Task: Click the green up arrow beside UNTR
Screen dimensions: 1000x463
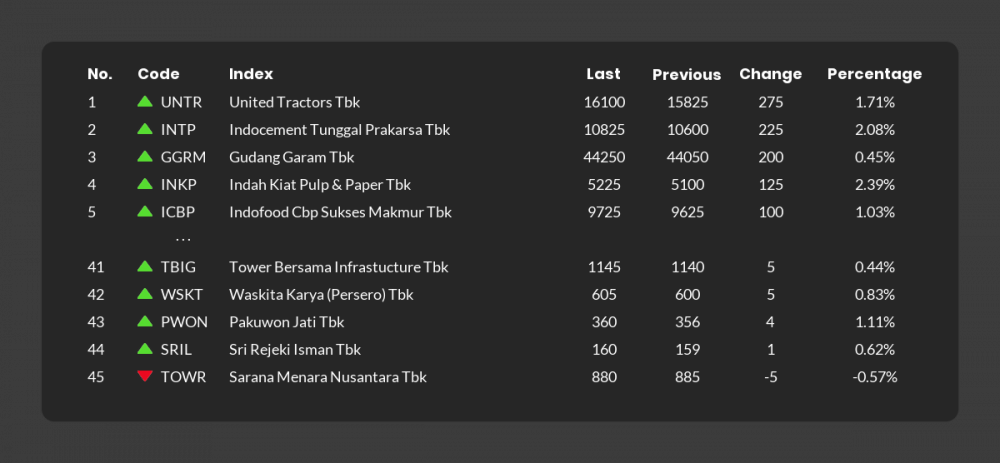Action: pos(145,101)
